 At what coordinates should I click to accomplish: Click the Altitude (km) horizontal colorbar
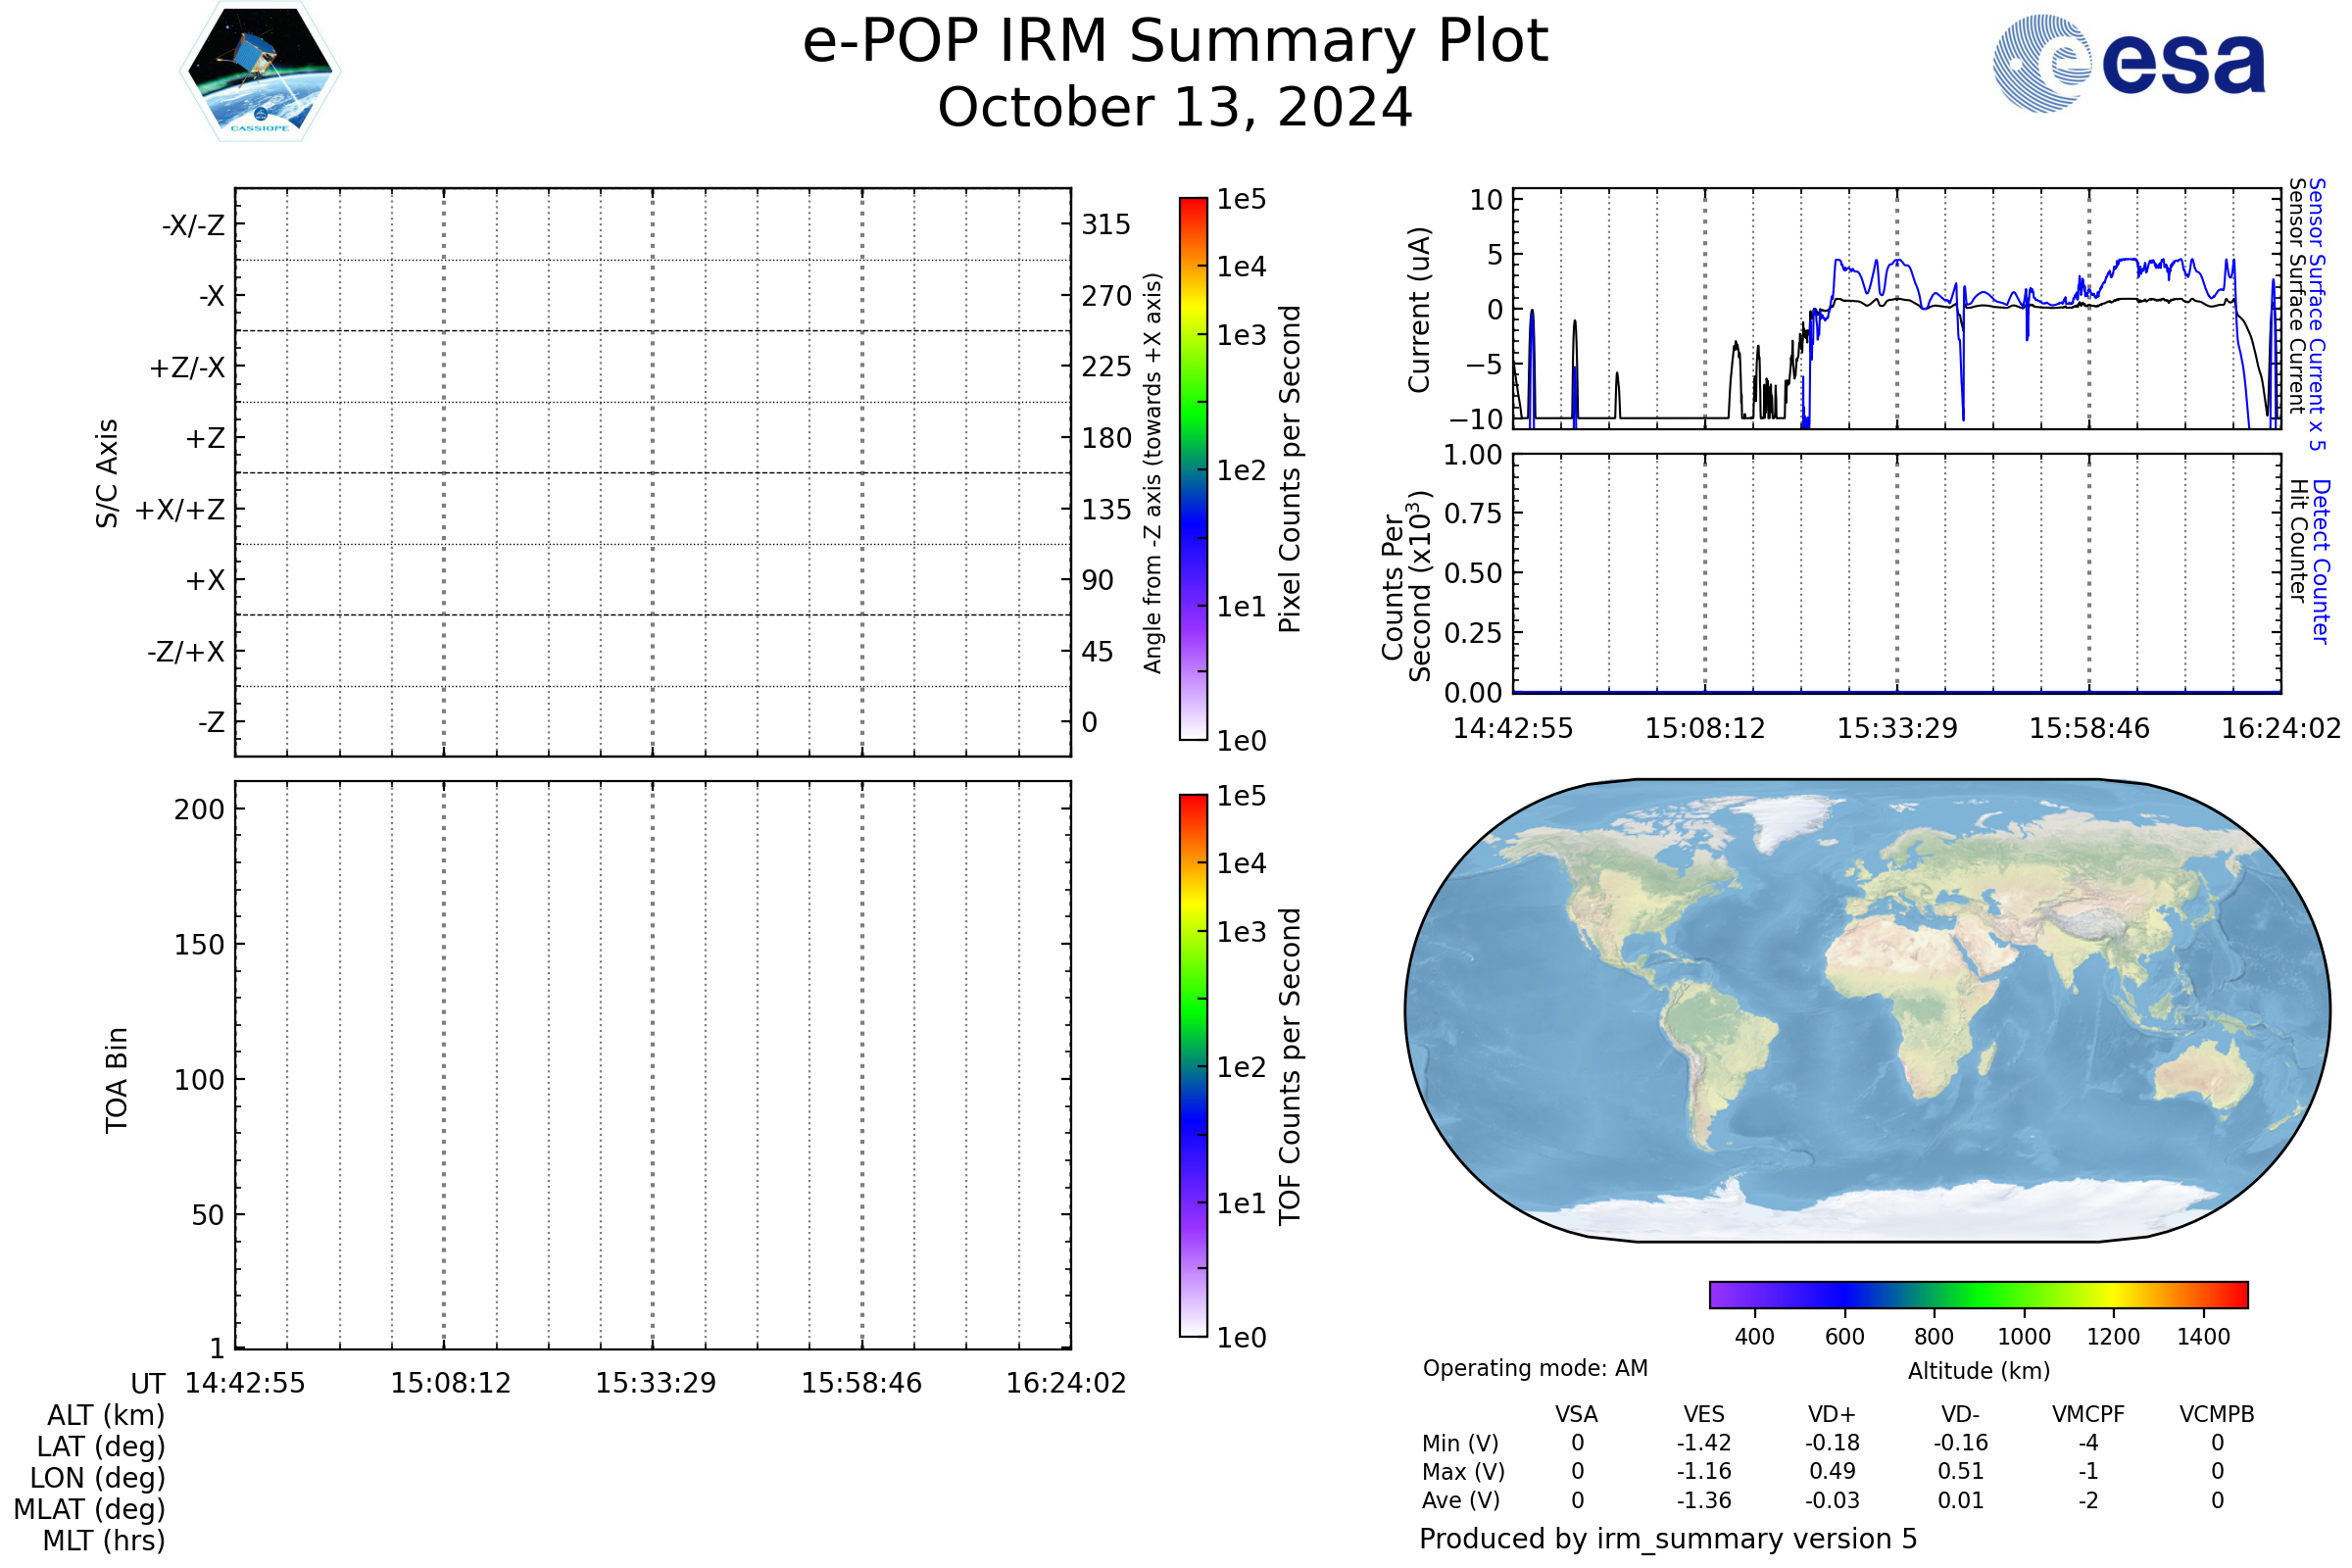point(1978,1294)
